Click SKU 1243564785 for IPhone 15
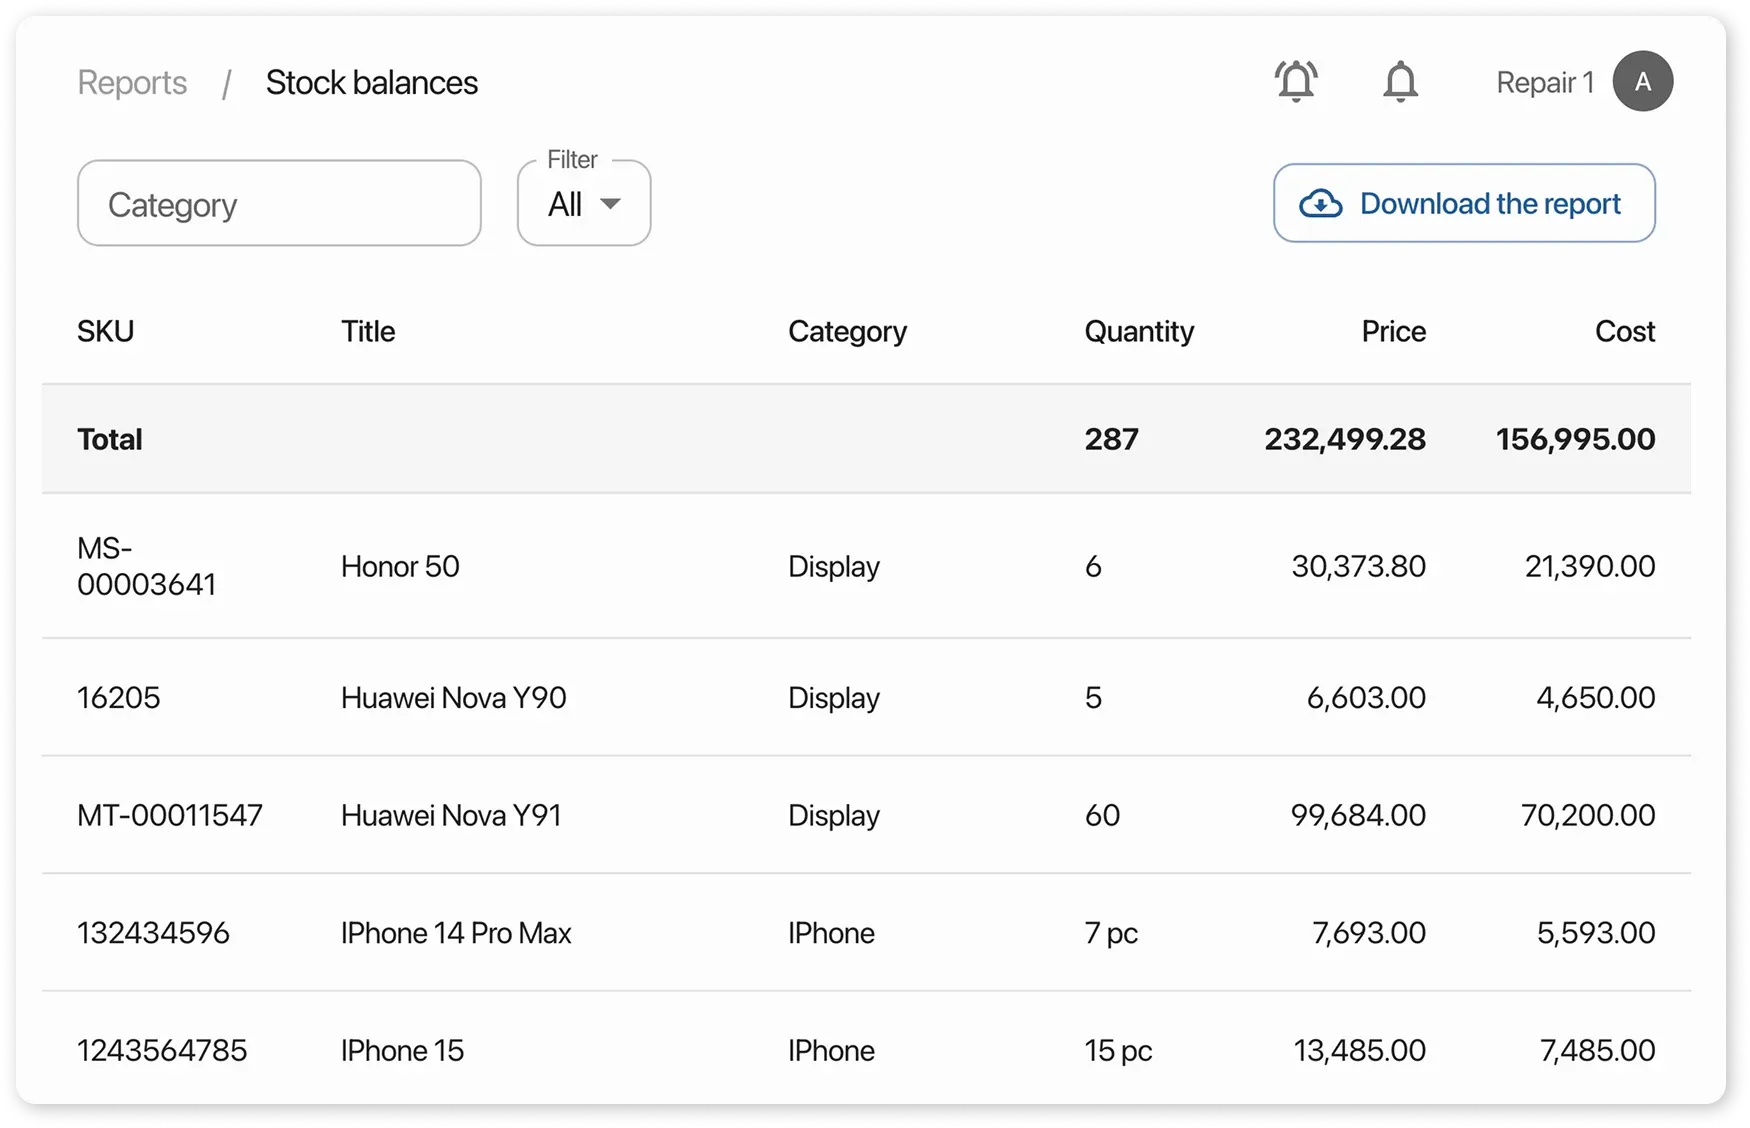This screenshot has width=1750, height=1128. coord(162,1050)
